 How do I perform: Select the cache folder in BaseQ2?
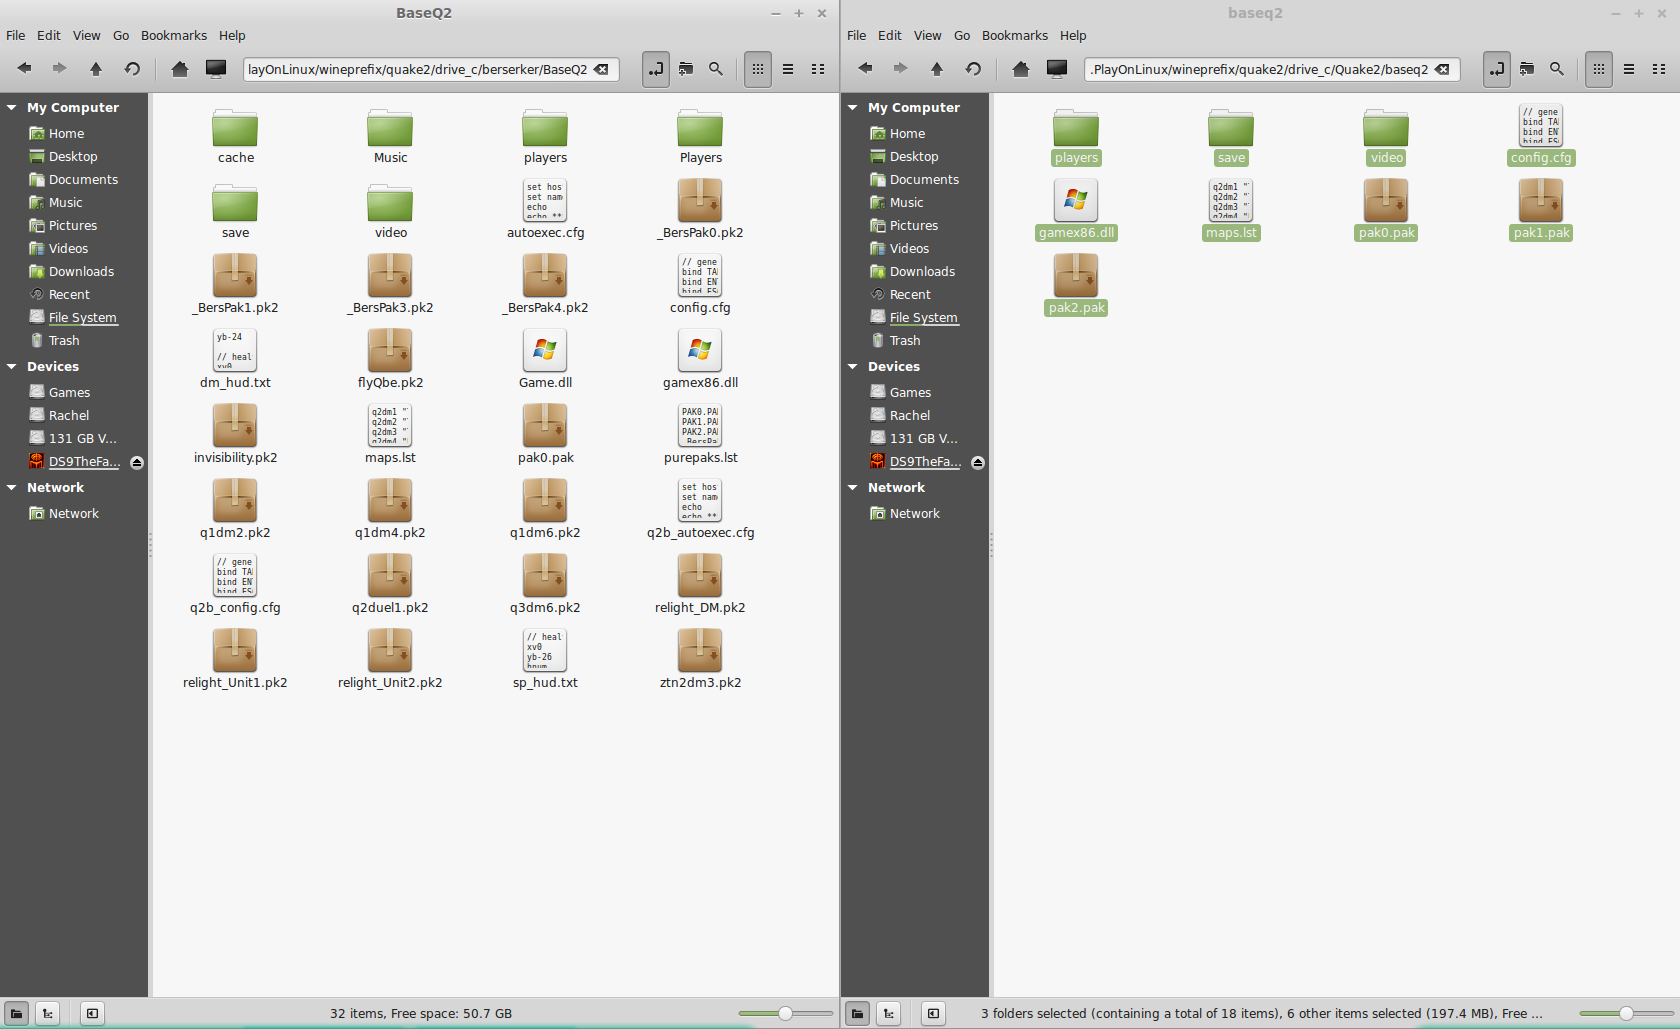(235, 137)
